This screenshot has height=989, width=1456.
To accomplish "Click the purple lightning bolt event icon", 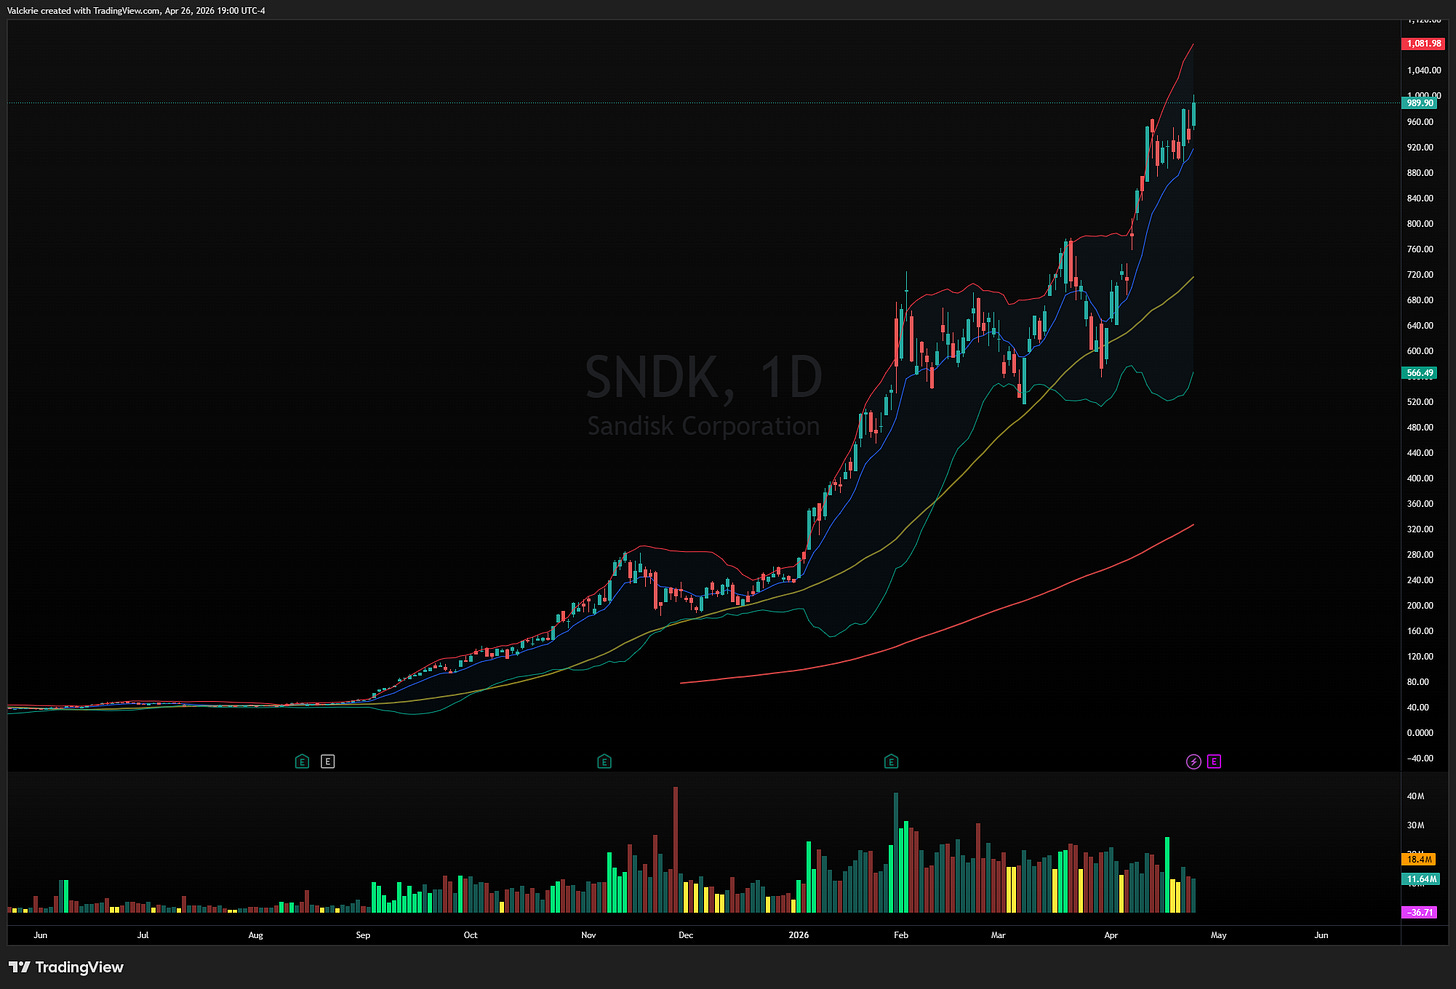I will [1193, 762].
